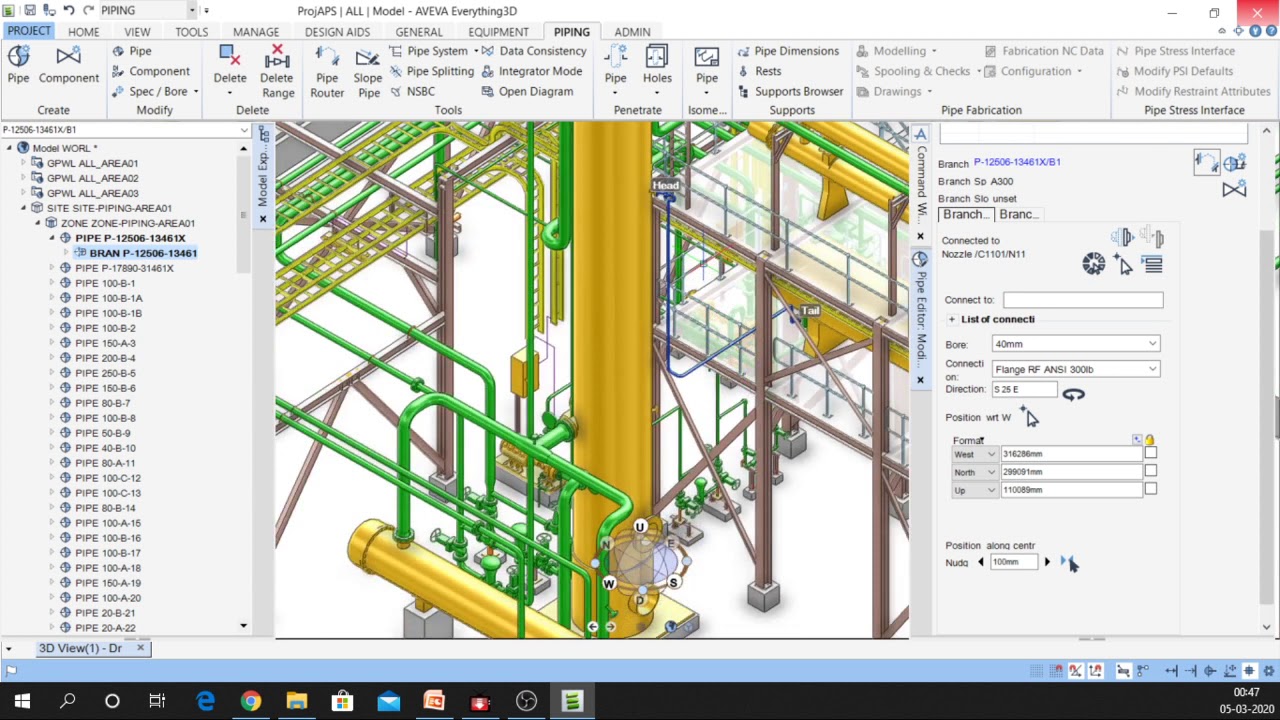
Task: Click the Supports Browser button
Action: click(791, 91)
